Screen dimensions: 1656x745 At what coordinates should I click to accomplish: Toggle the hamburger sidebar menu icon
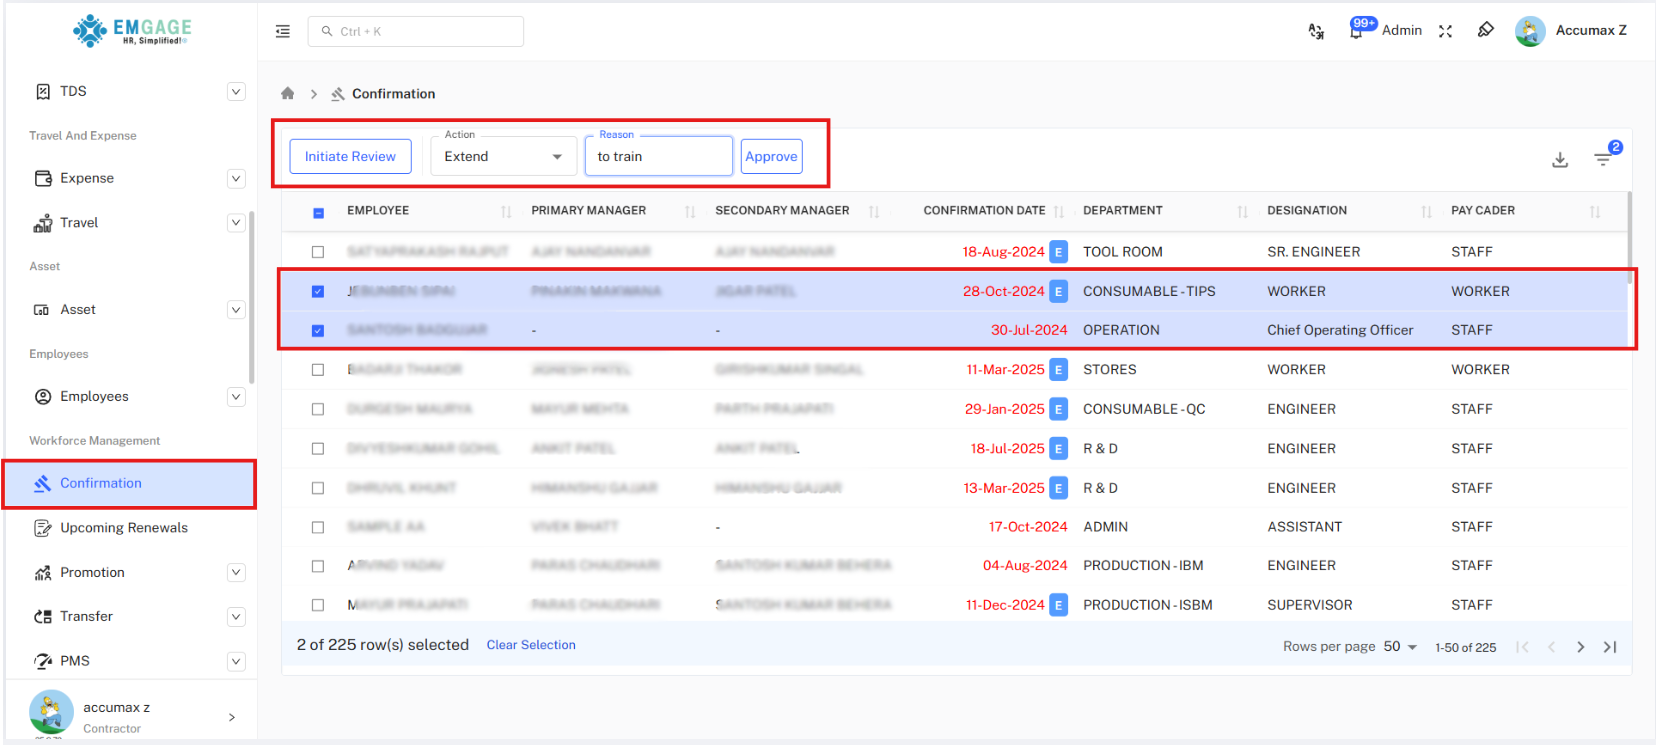(283, 32)
